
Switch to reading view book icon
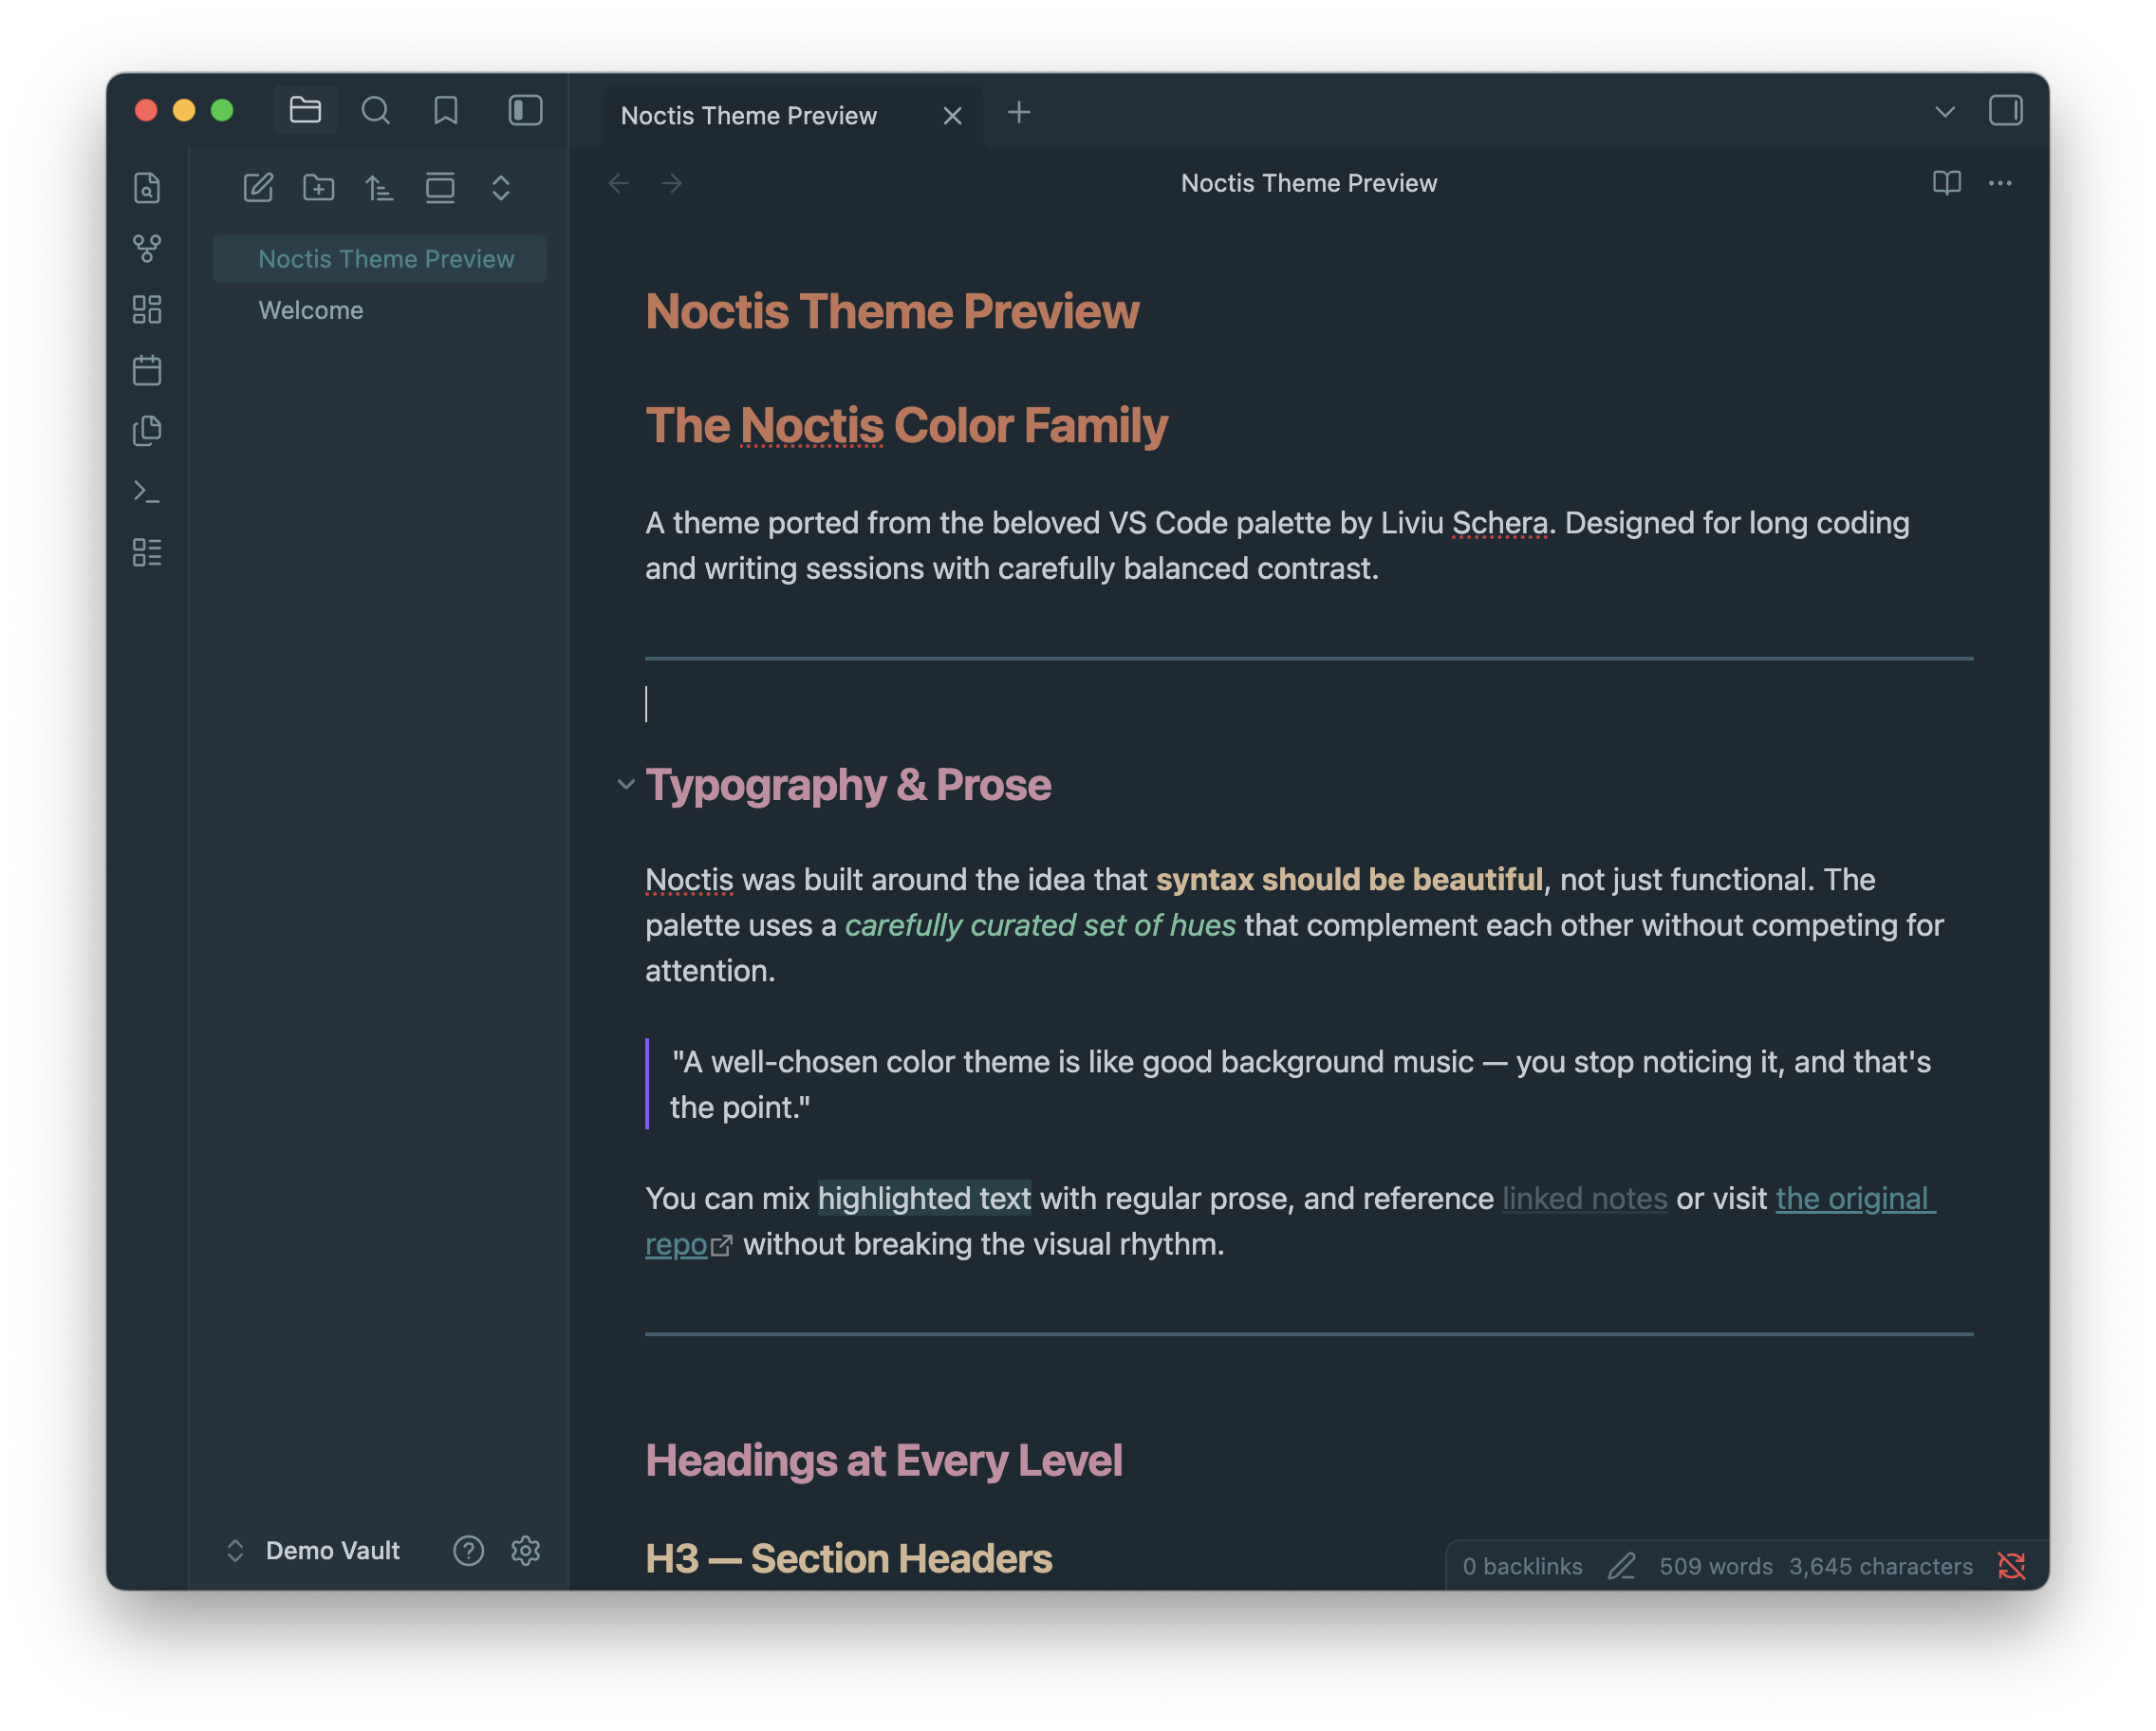coord(1946,183)
